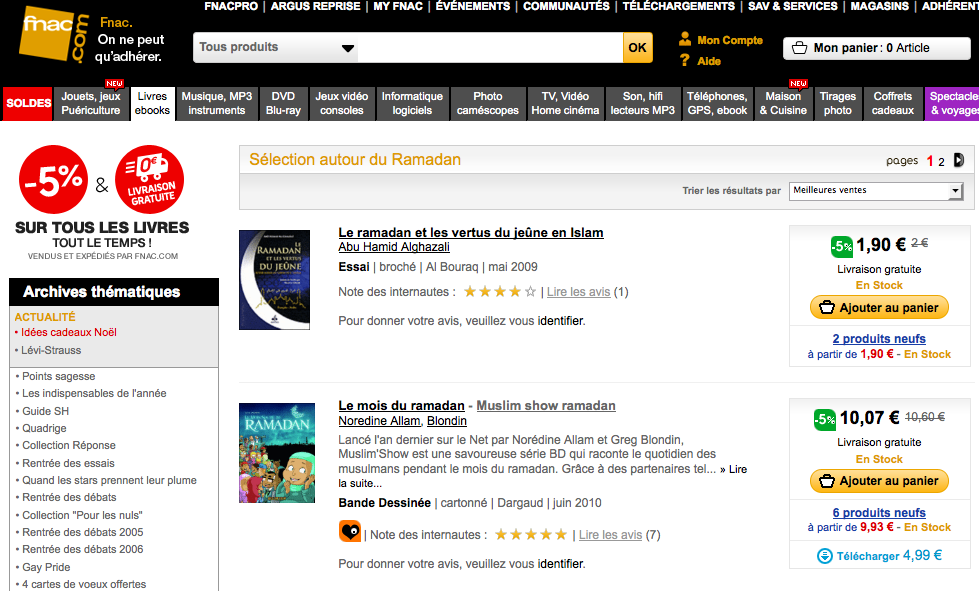Open the Coffrets cadeaux tab
This screenshot has height=591, width=979.
893,103
